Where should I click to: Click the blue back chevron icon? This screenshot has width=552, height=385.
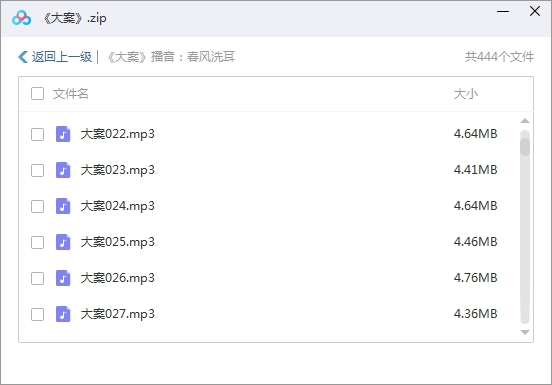(x=23, y=57)
